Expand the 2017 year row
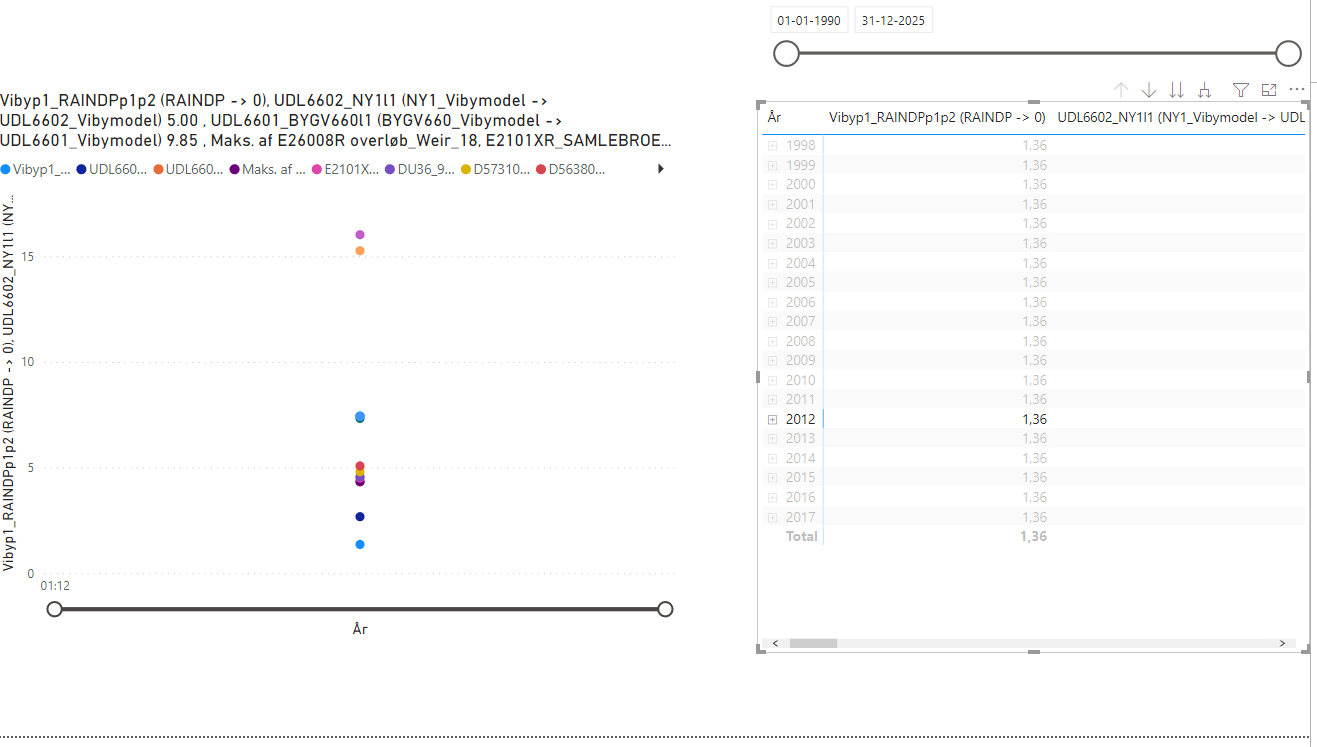The image size is (1317, 747). (772, 517)
